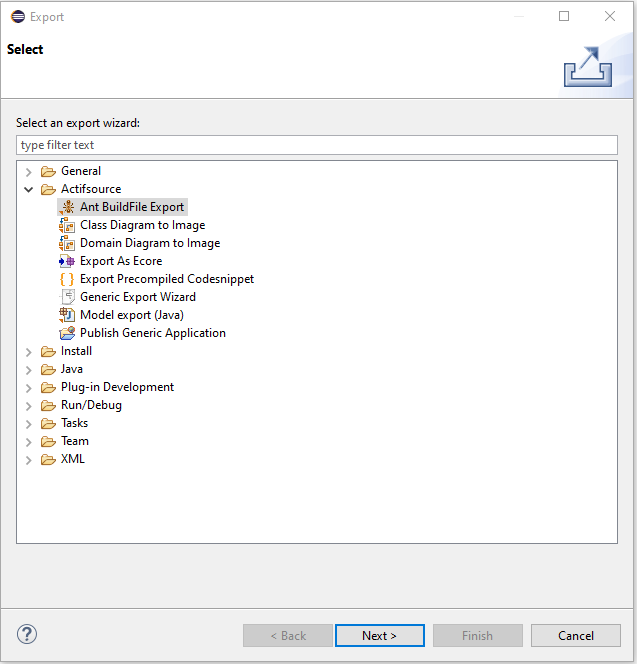637x664 pixels.
Task: Collapse the Actifsource tree category
Action: pyautogui.click(x=29, y=189)
